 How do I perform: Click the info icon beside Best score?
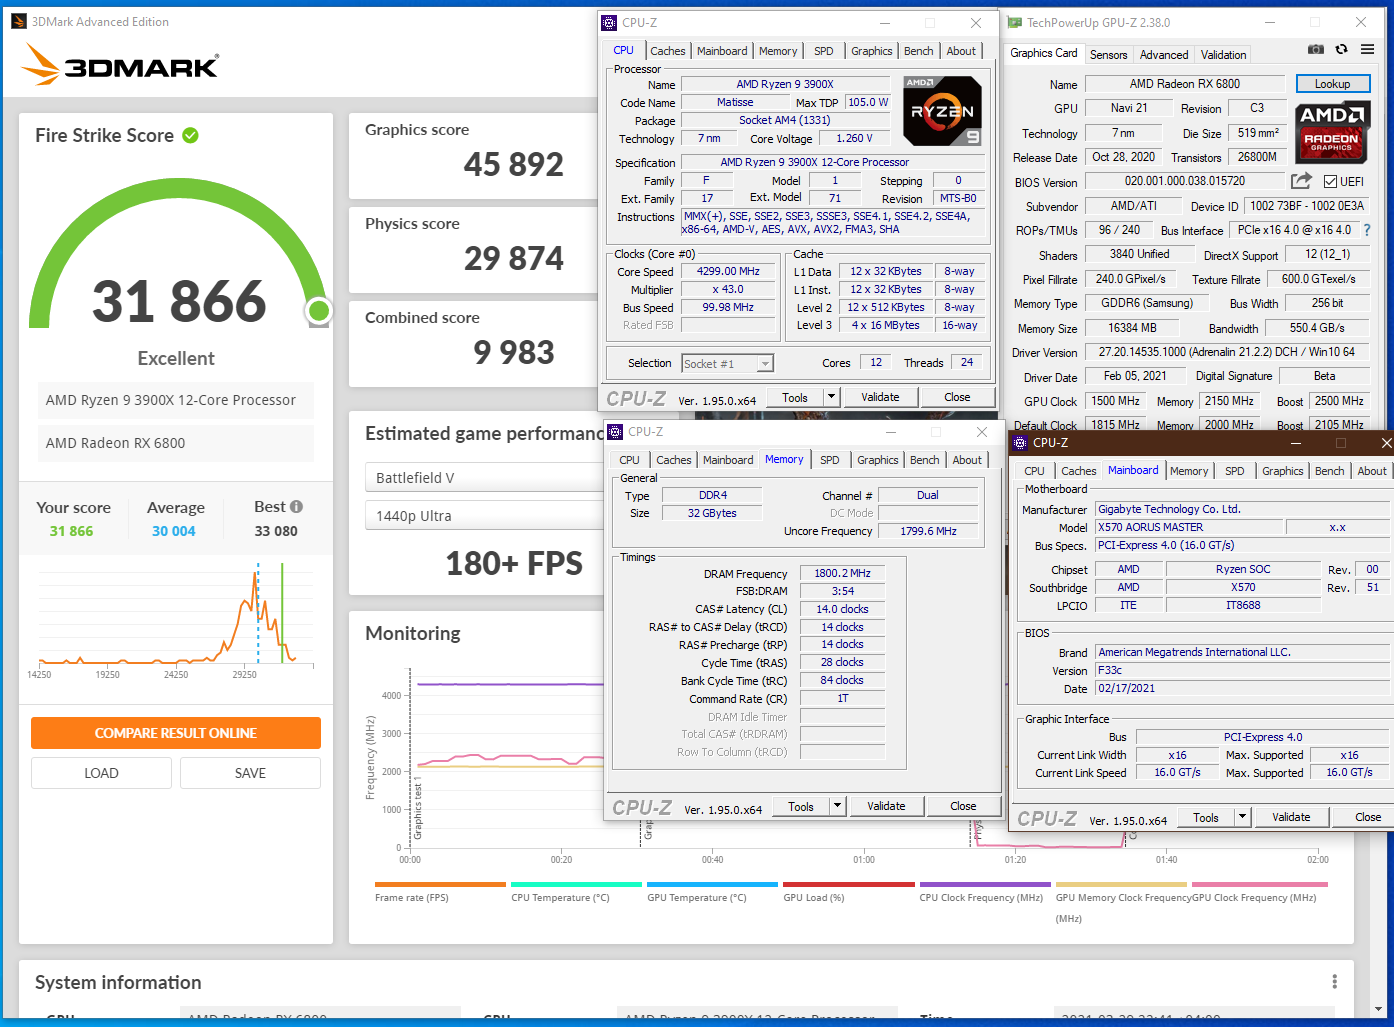(x=296, y=507)
